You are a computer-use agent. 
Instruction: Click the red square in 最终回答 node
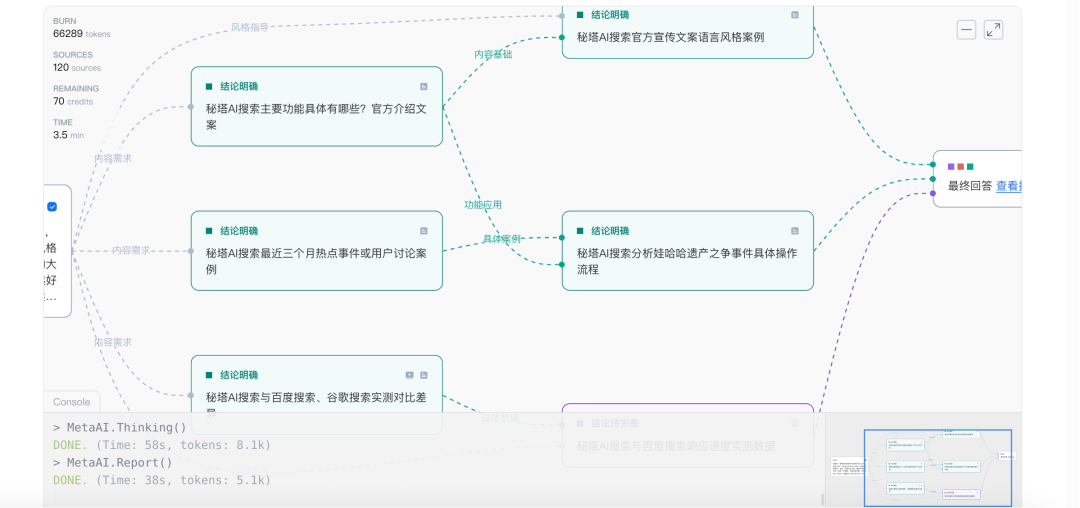(961, 167)
